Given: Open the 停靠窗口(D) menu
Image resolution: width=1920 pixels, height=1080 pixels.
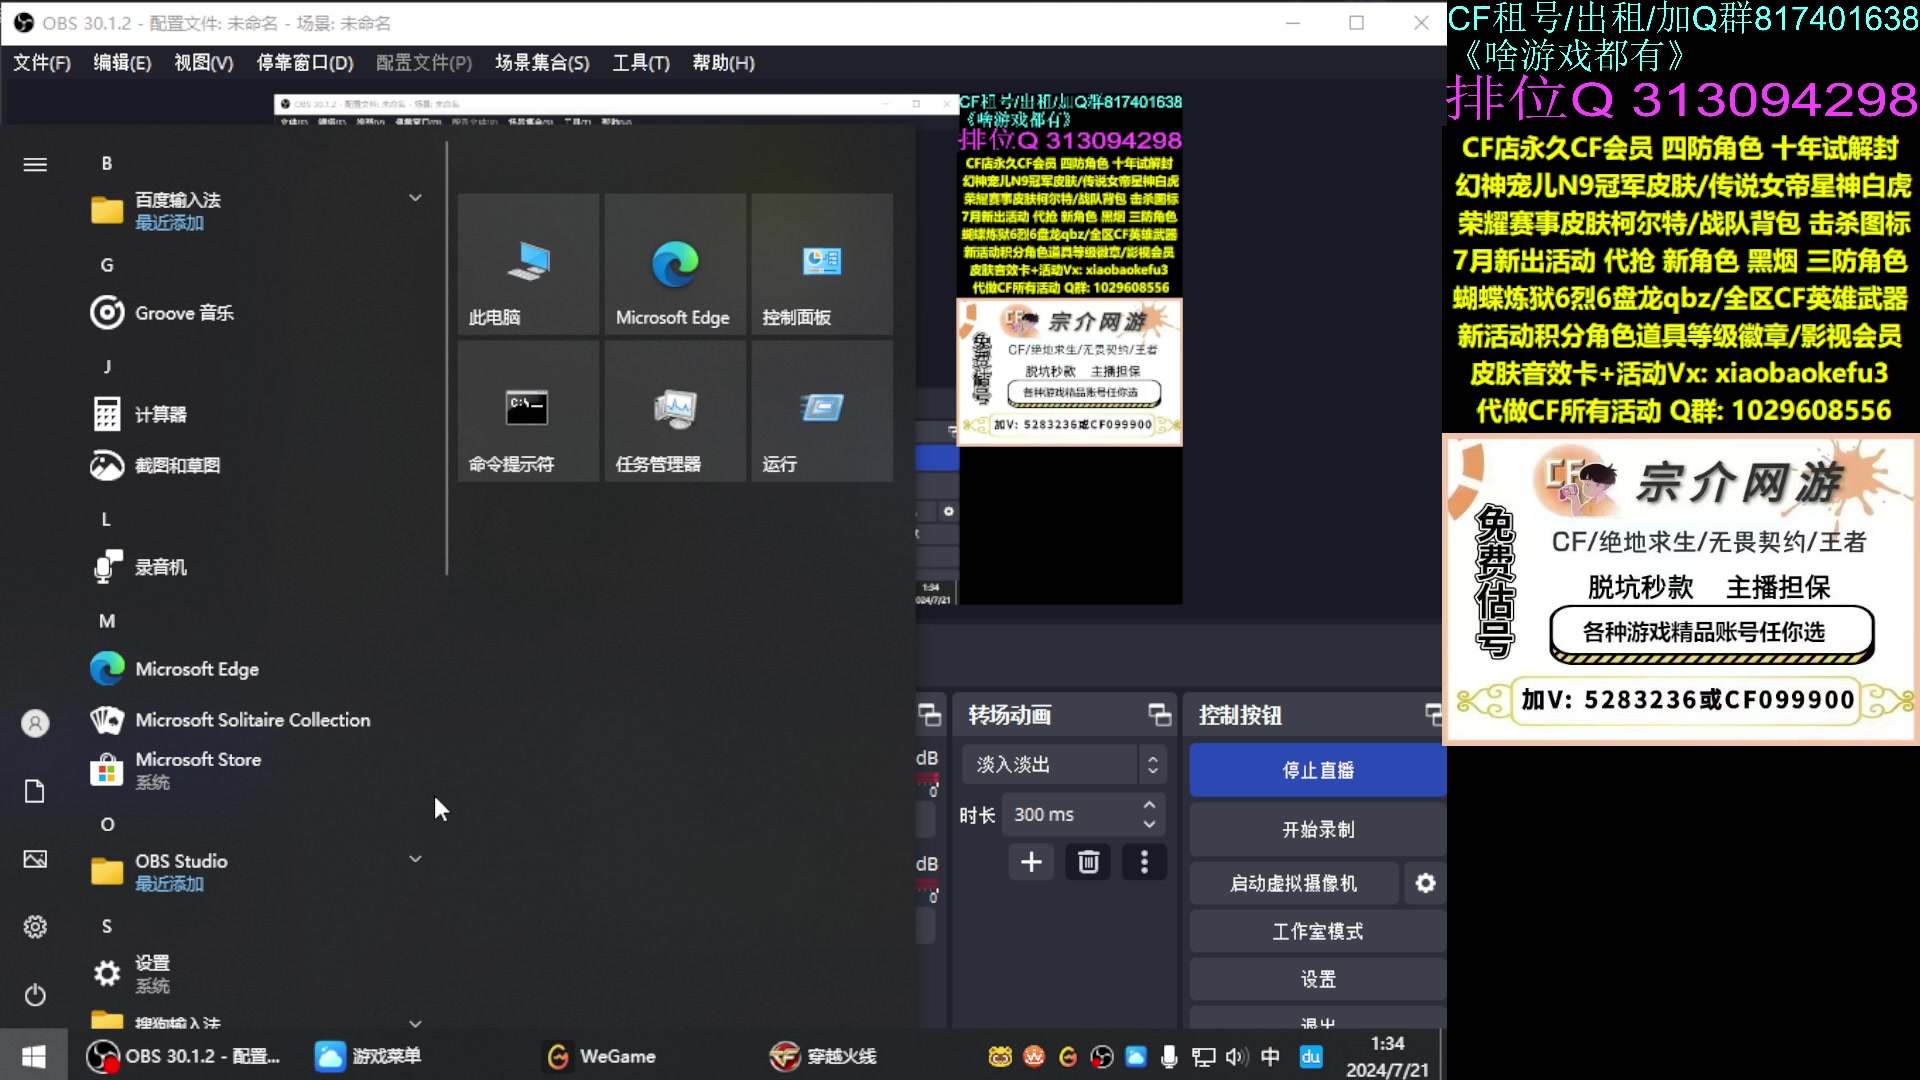Looking at the screenshot, I should 305,63.
